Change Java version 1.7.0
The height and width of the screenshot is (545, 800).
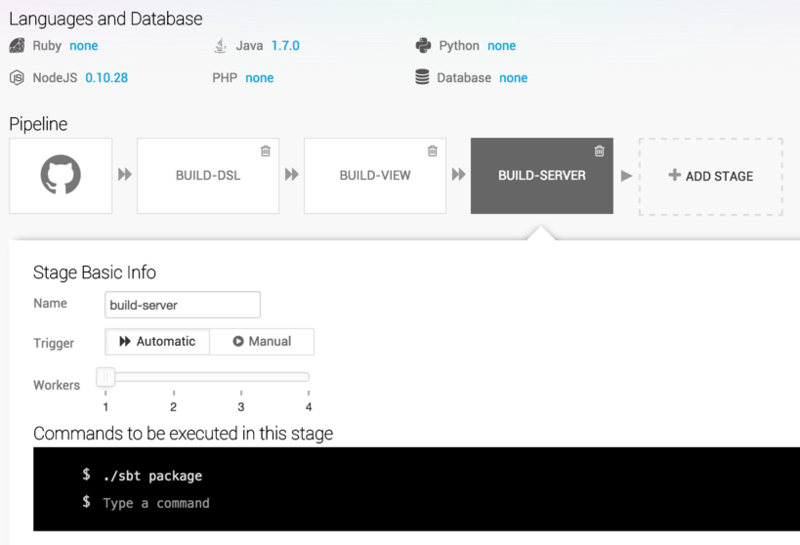pos(285,46)
